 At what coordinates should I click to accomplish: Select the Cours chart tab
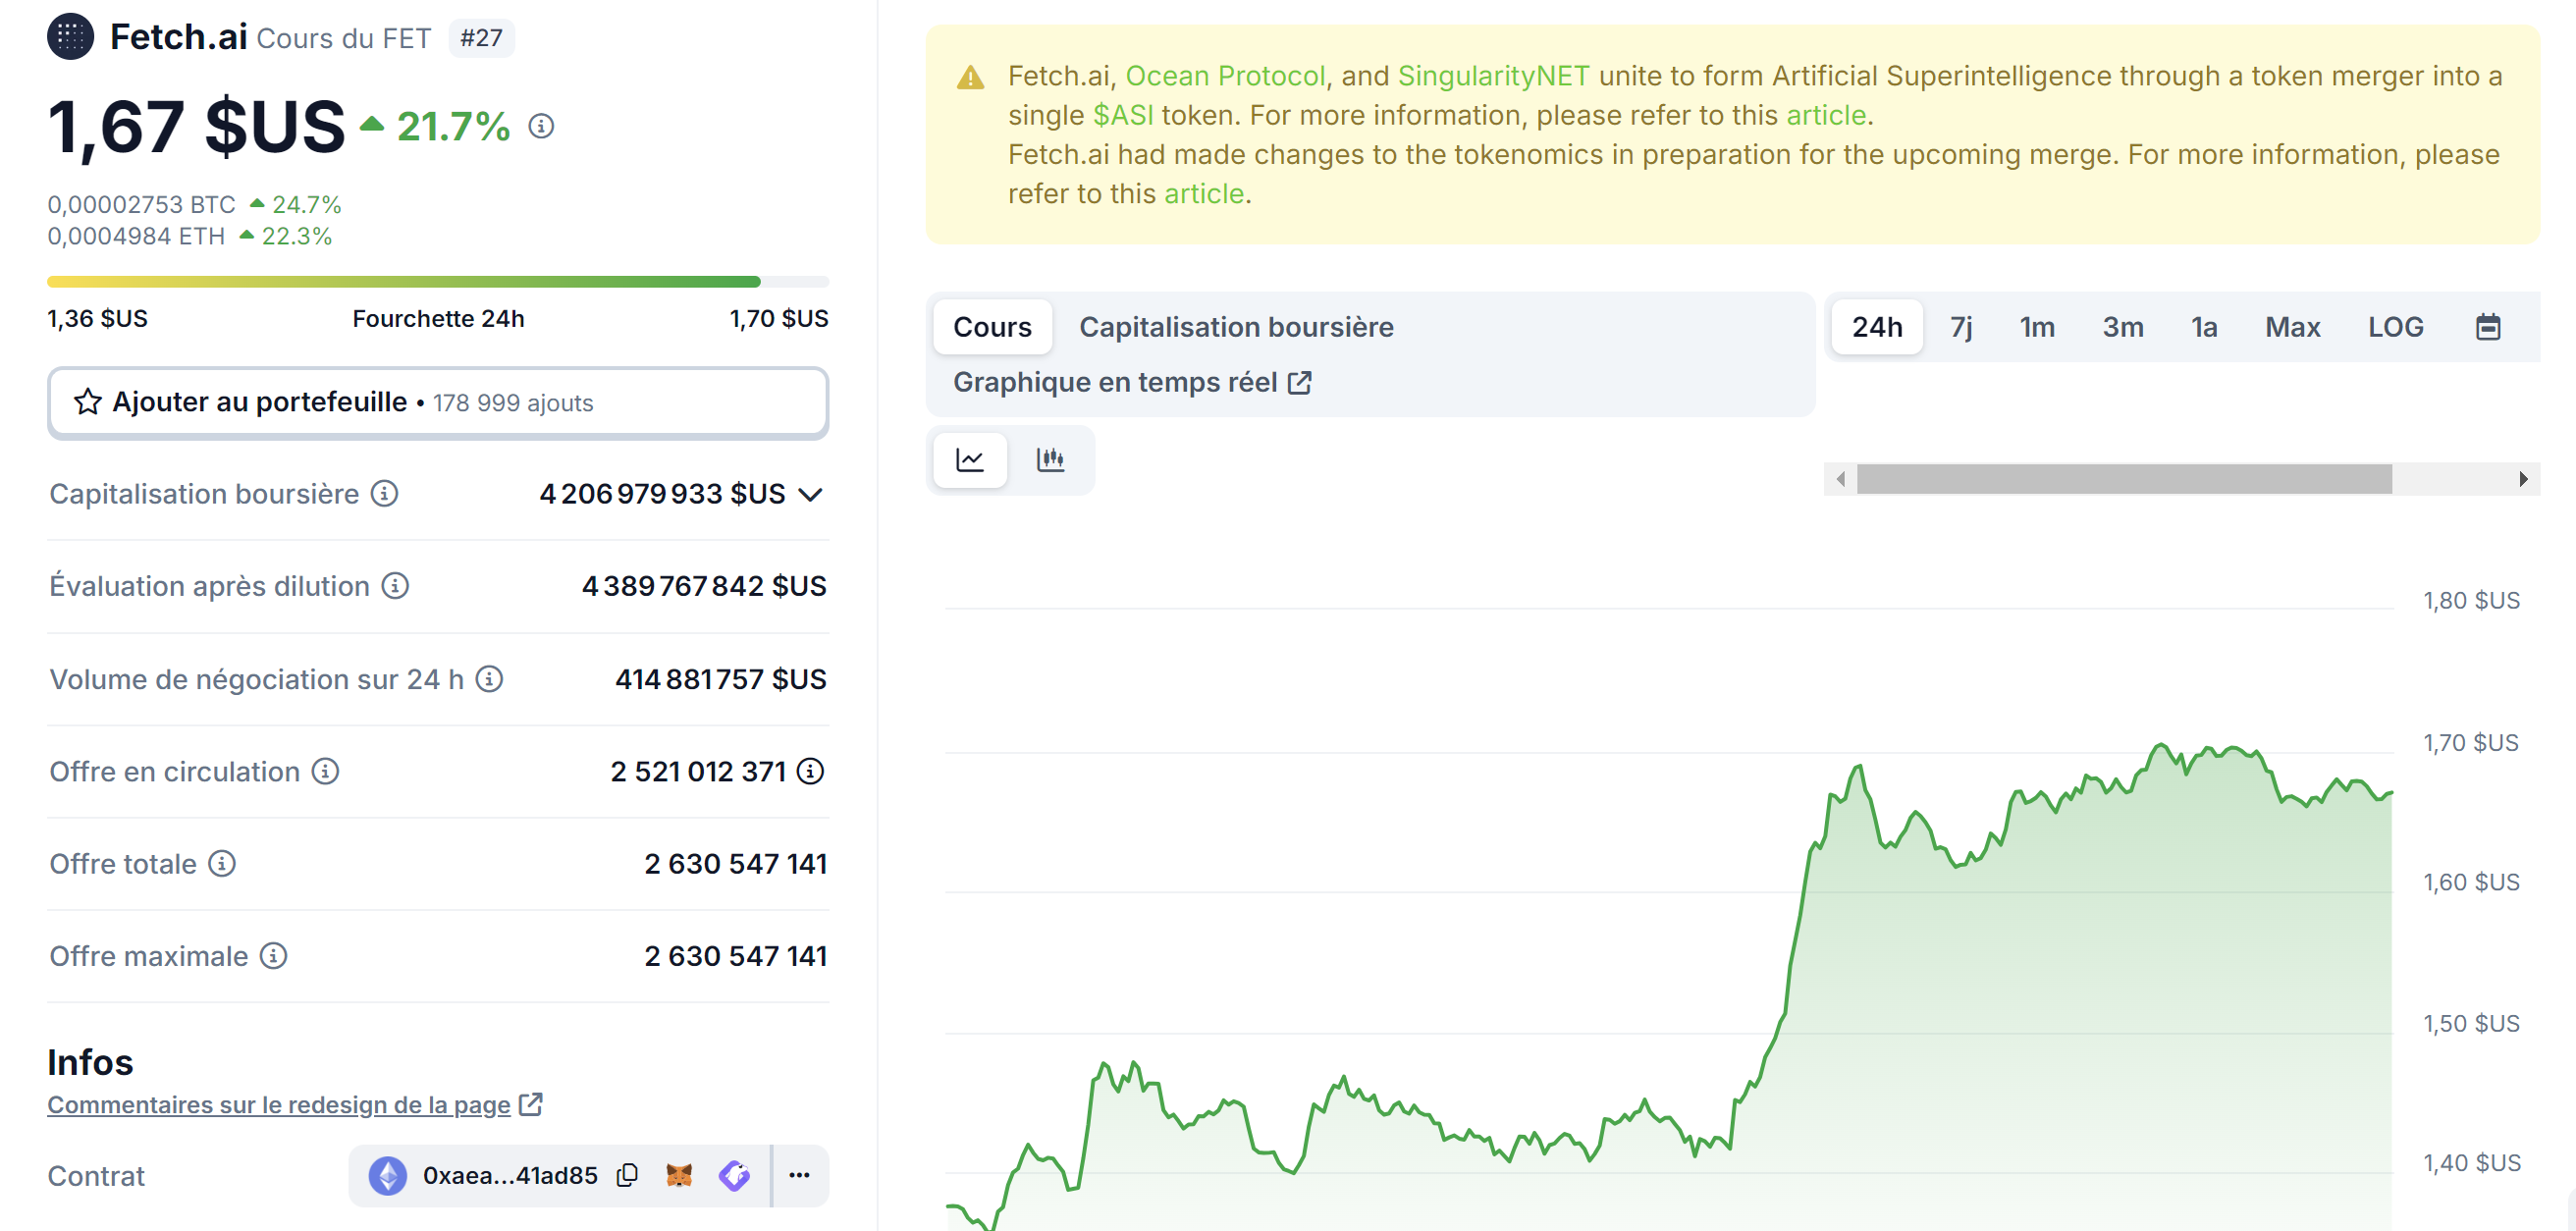992,327
